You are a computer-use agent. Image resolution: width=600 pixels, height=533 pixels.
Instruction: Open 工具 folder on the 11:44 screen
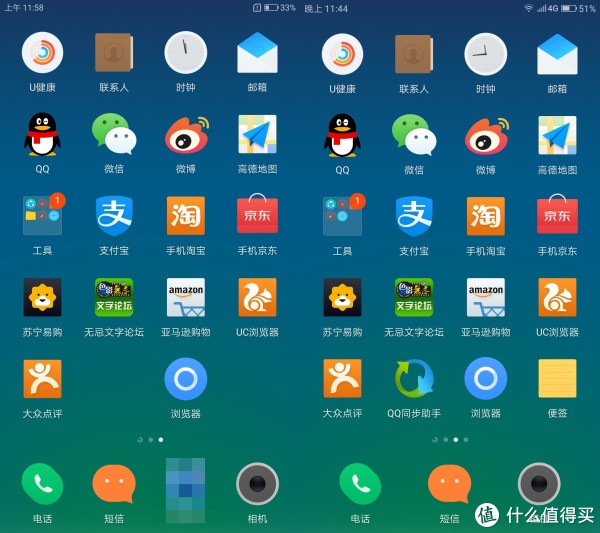(342, 216)
